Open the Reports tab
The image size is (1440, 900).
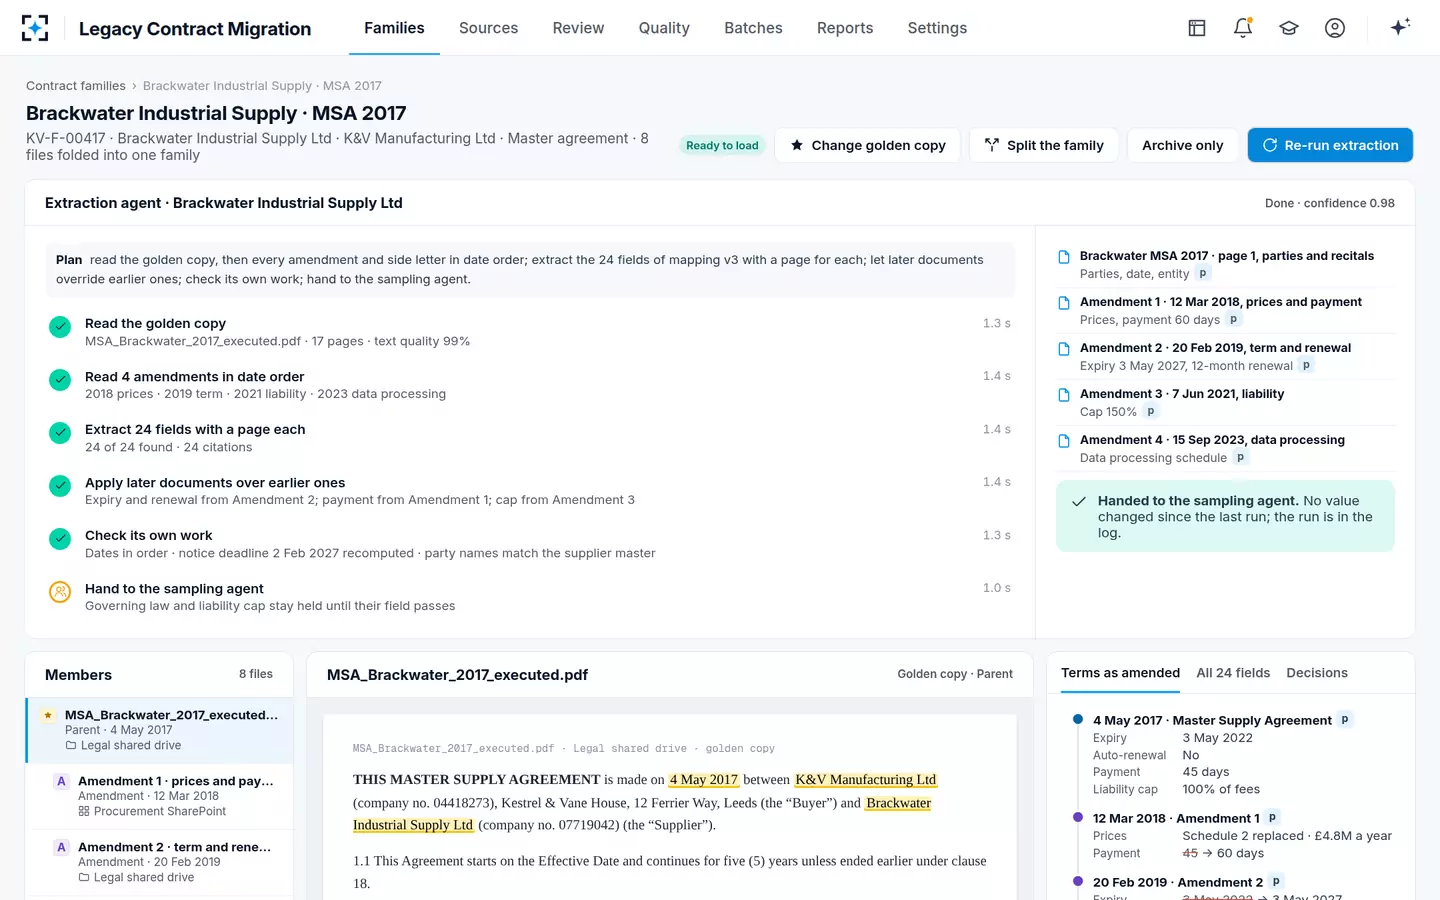click(845, 28)
